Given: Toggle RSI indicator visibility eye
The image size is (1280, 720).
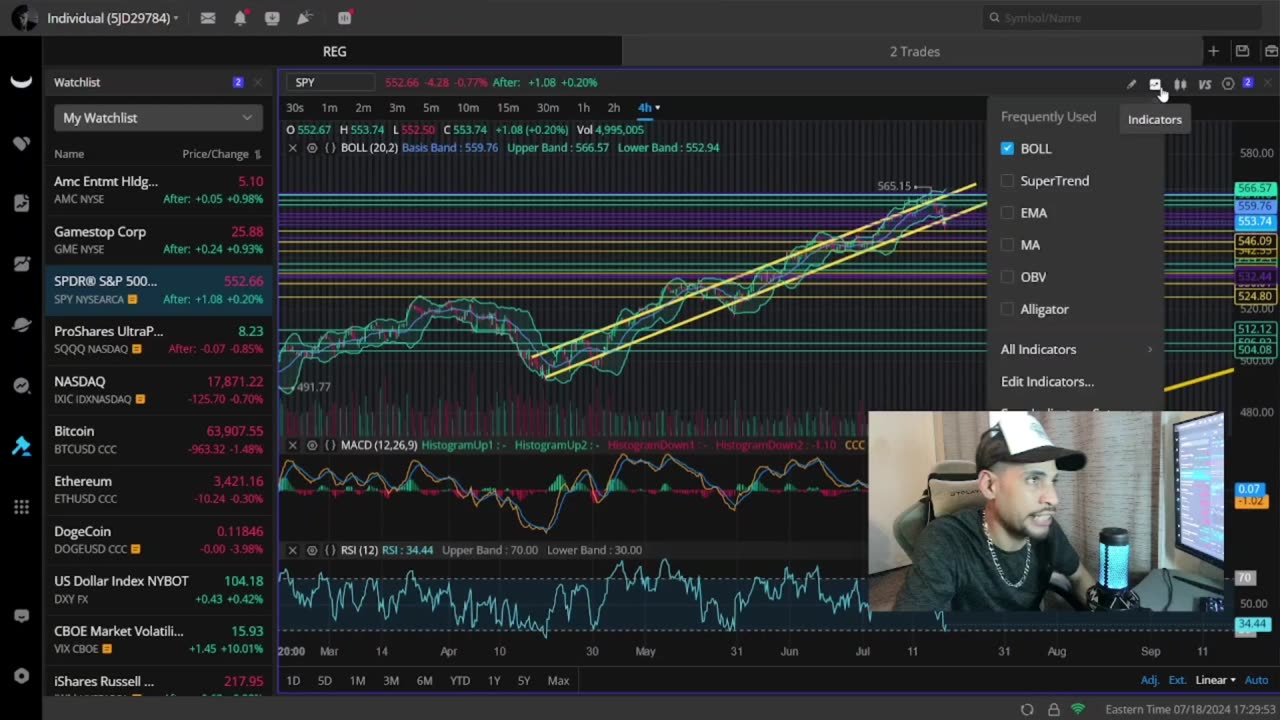Looking at the screenshot, I should [x=312, y=550].
